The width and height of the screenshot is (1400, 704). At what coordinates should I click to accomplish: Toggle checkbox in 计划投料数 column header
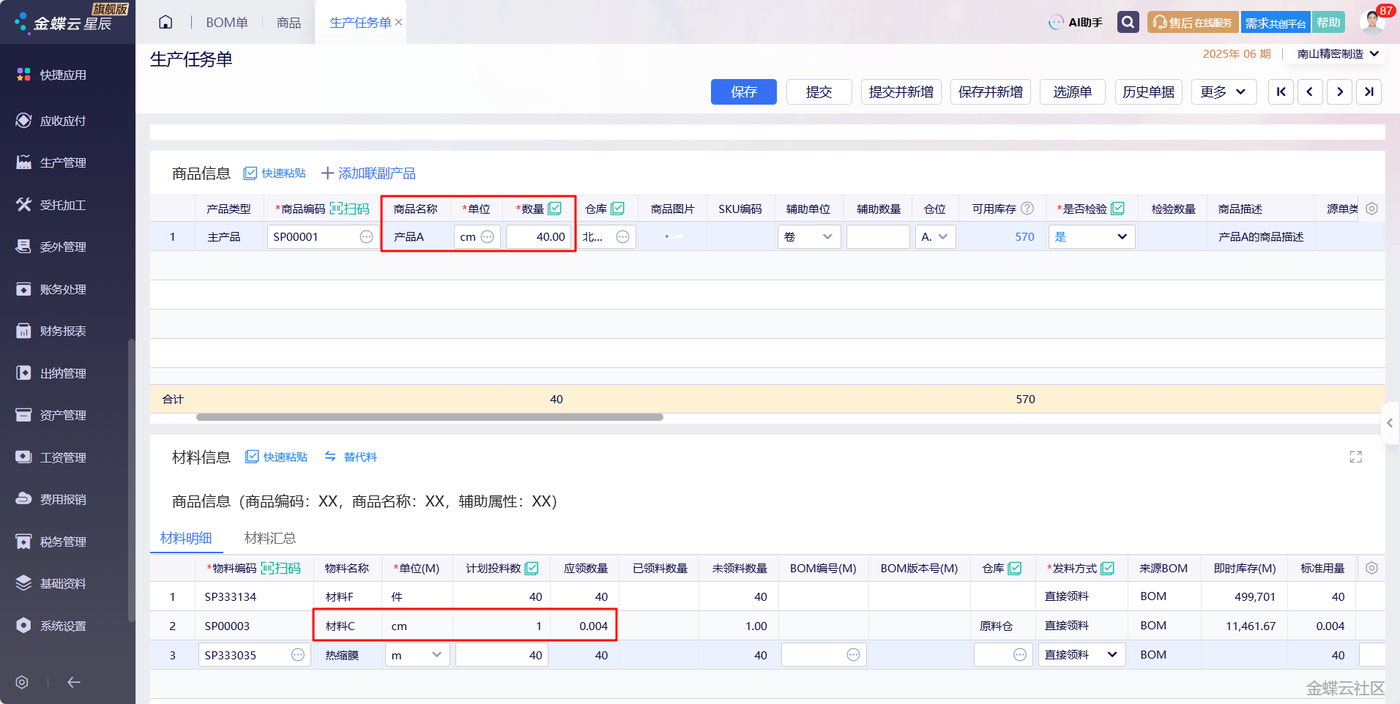pos(532,568)
